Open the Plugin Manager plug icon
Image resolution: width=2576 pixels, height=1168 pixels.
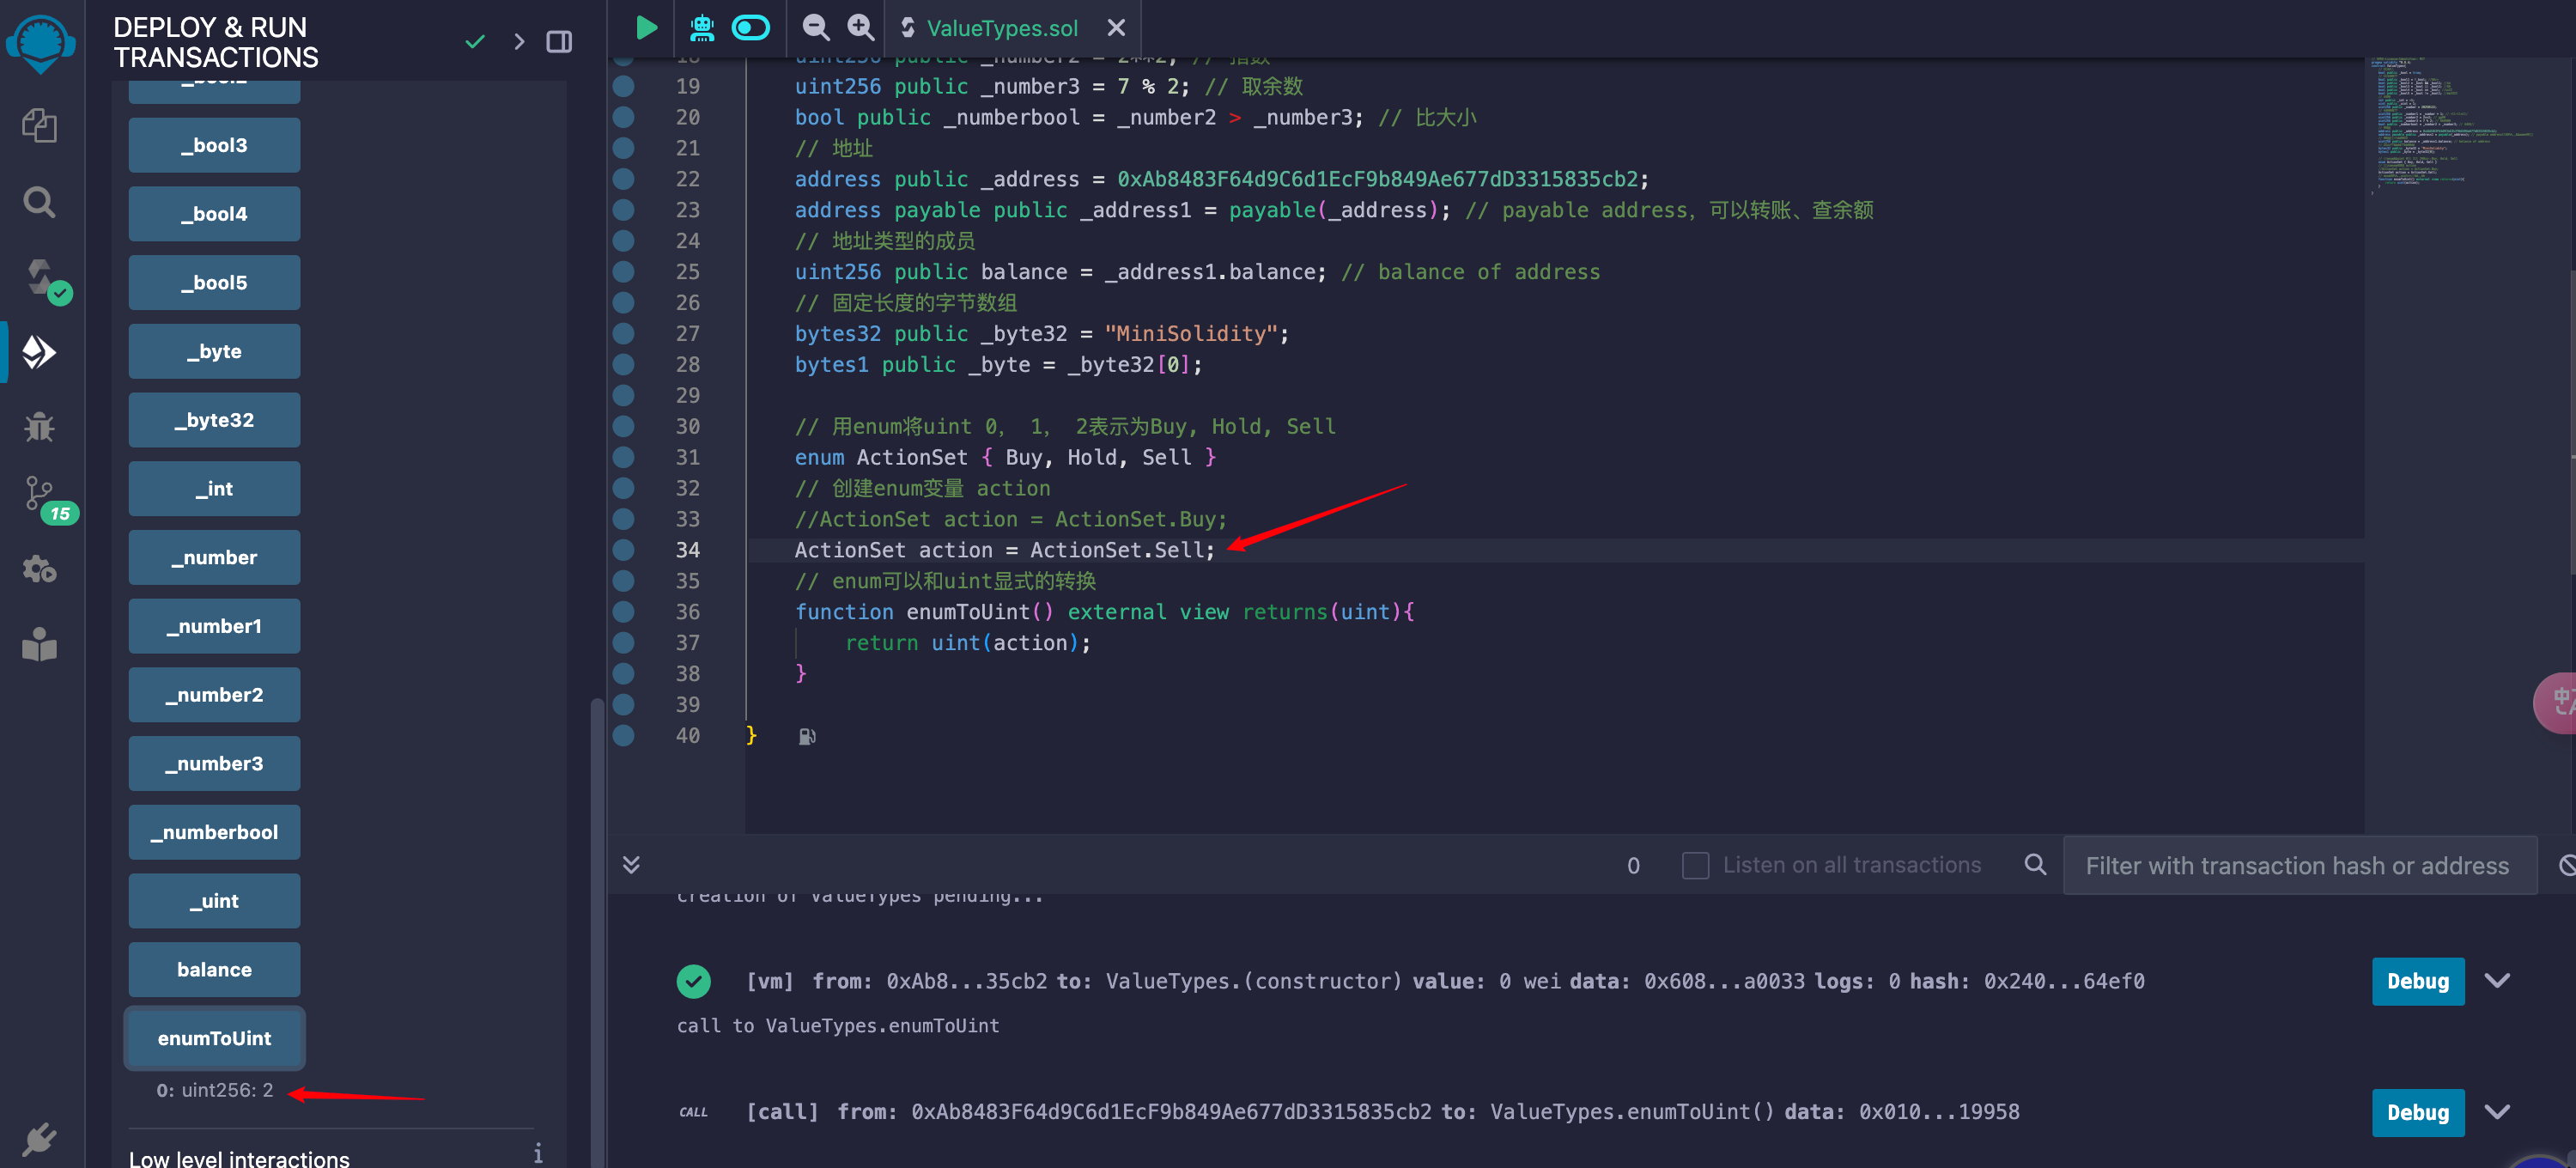point(40,1139)
